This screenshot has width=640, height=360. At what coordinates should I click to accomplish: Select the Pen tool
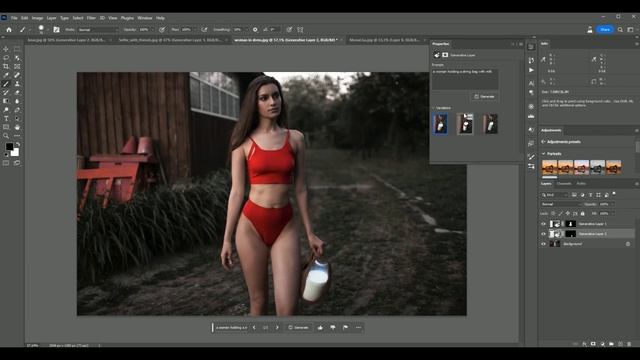pyautogui.click(x=17, y=110)
